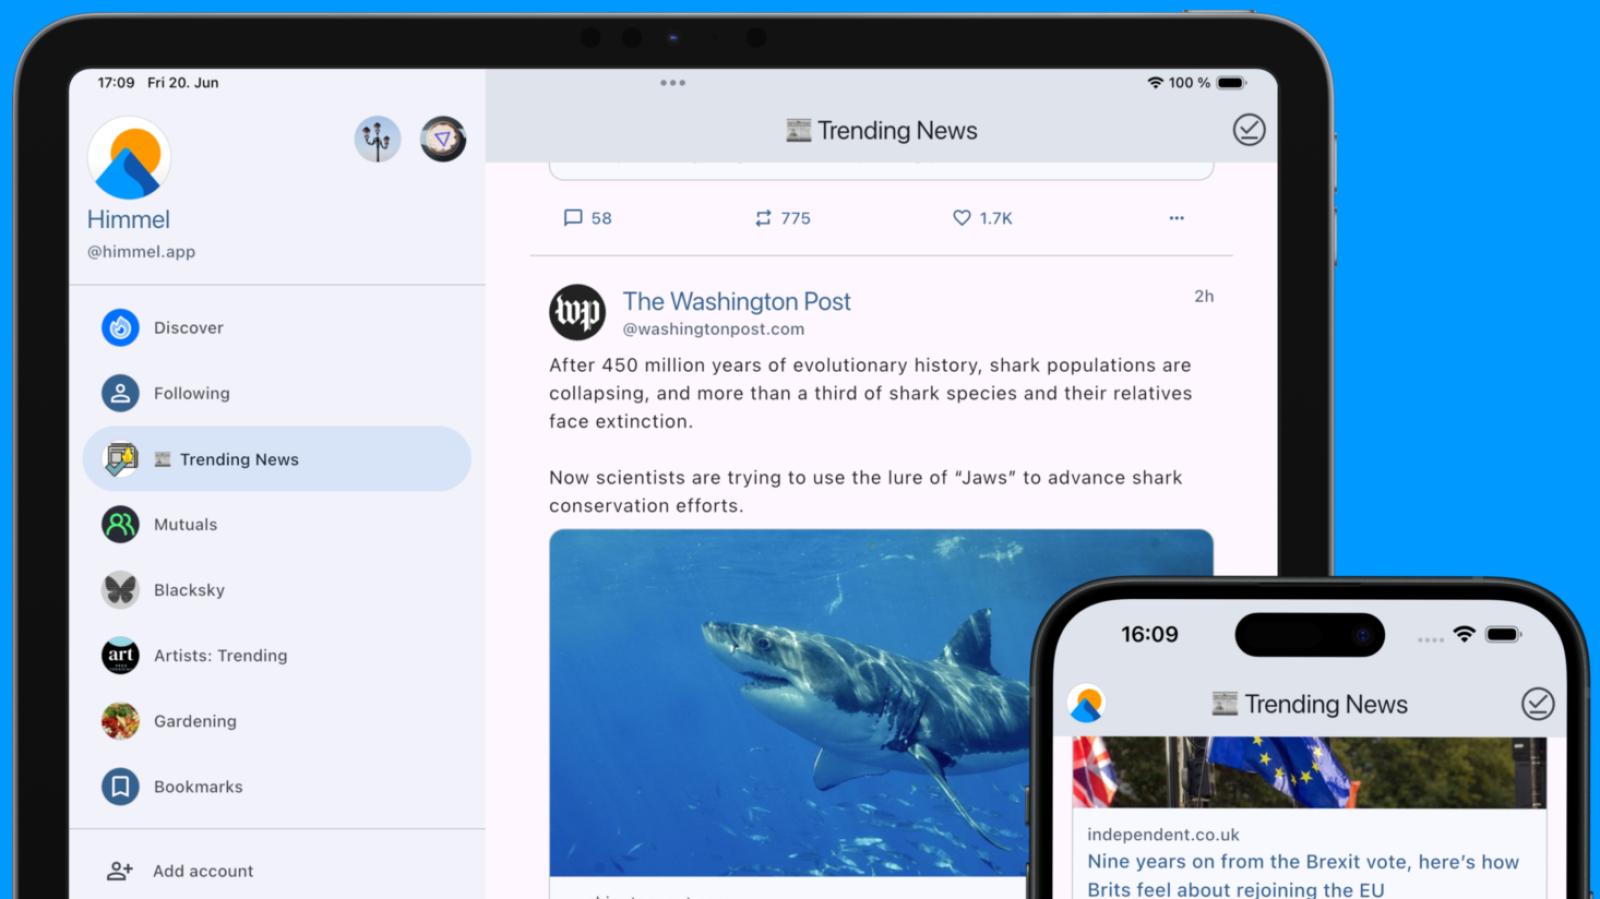Click the 775 repost count
Image resolution: width=1600 pixels, height=899 pixels.
[796, 218]
